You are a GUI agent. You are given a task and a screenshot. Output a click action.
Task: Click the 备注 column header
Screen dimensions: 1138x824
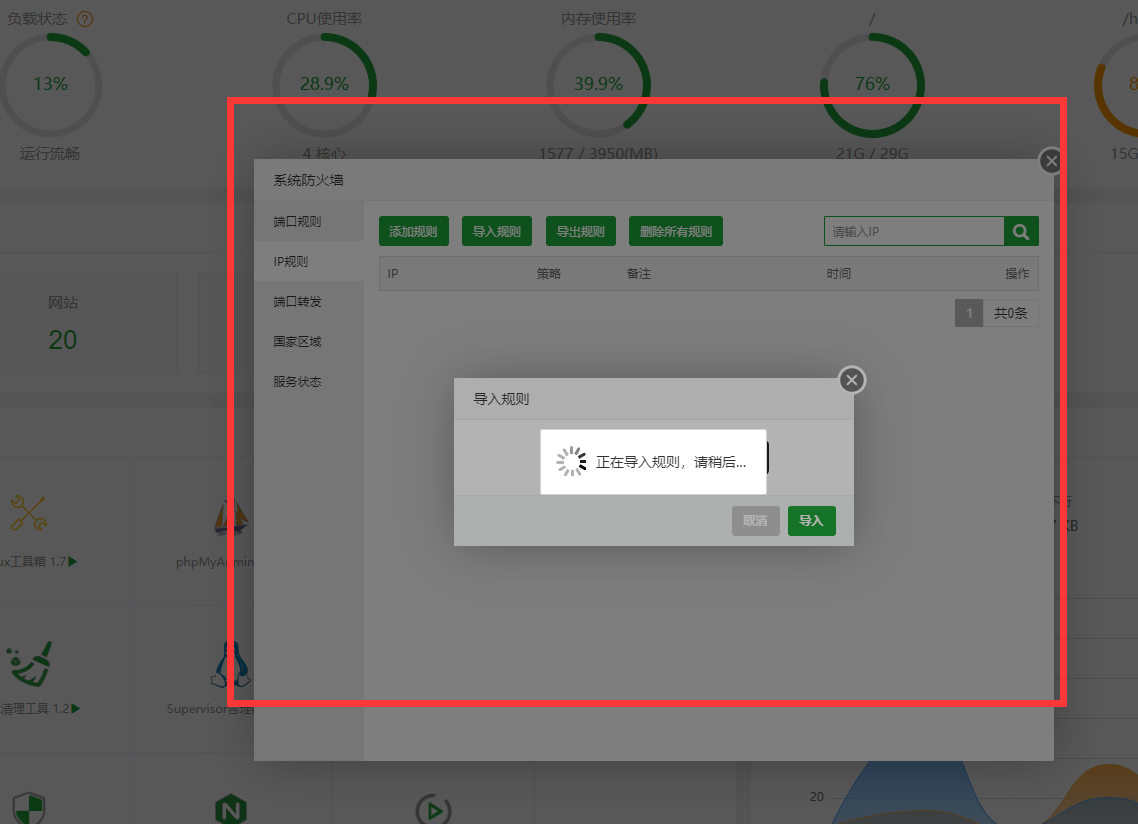639,274
